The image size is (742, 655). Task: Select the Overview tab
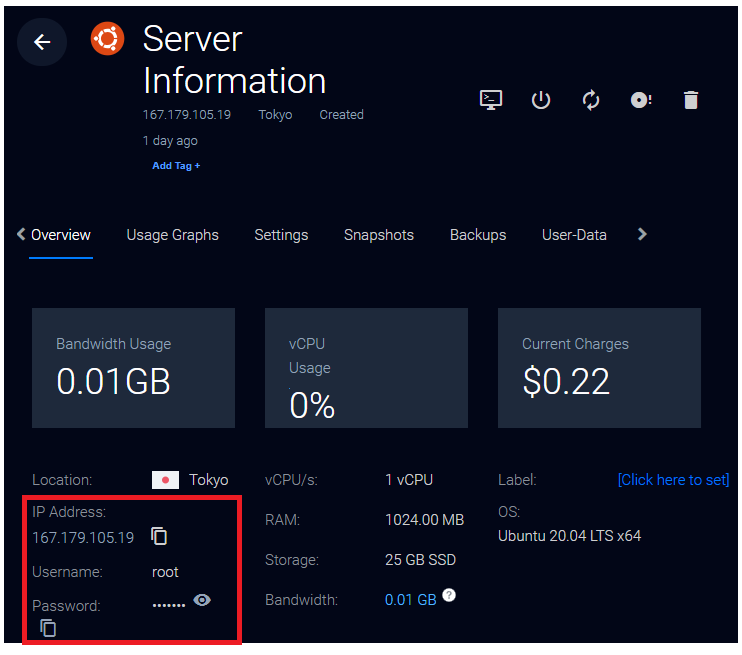coord(61,235)
